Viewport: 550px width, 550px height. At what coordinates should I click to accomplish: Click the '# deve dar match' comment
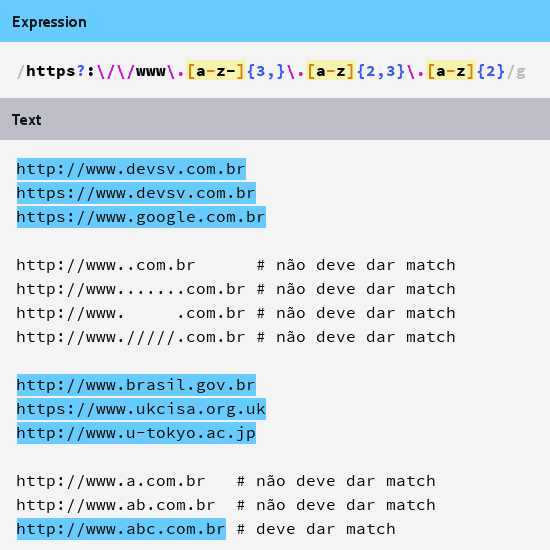(316, 529)
